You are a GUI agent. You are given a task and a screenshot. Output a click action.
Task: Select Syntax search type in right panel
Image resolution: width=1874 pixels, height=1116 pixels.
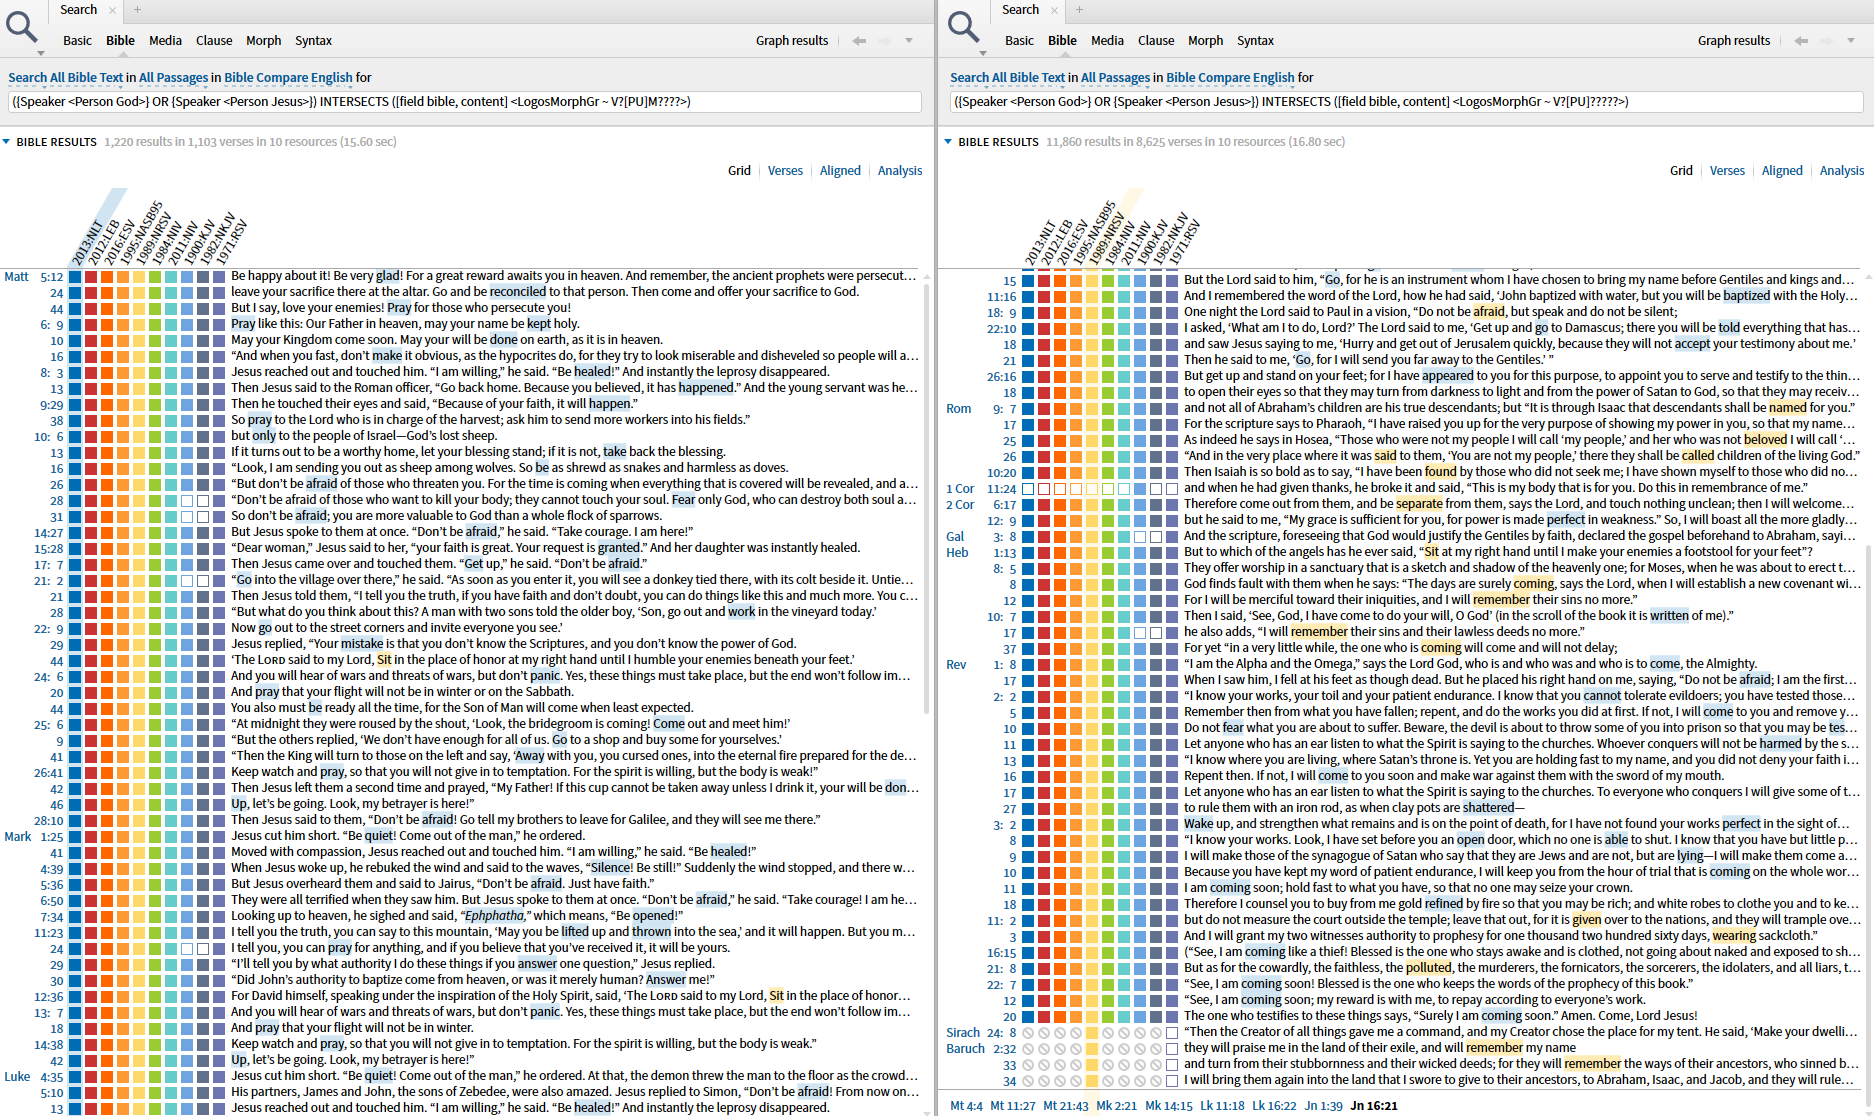(x=1255, y=41)
